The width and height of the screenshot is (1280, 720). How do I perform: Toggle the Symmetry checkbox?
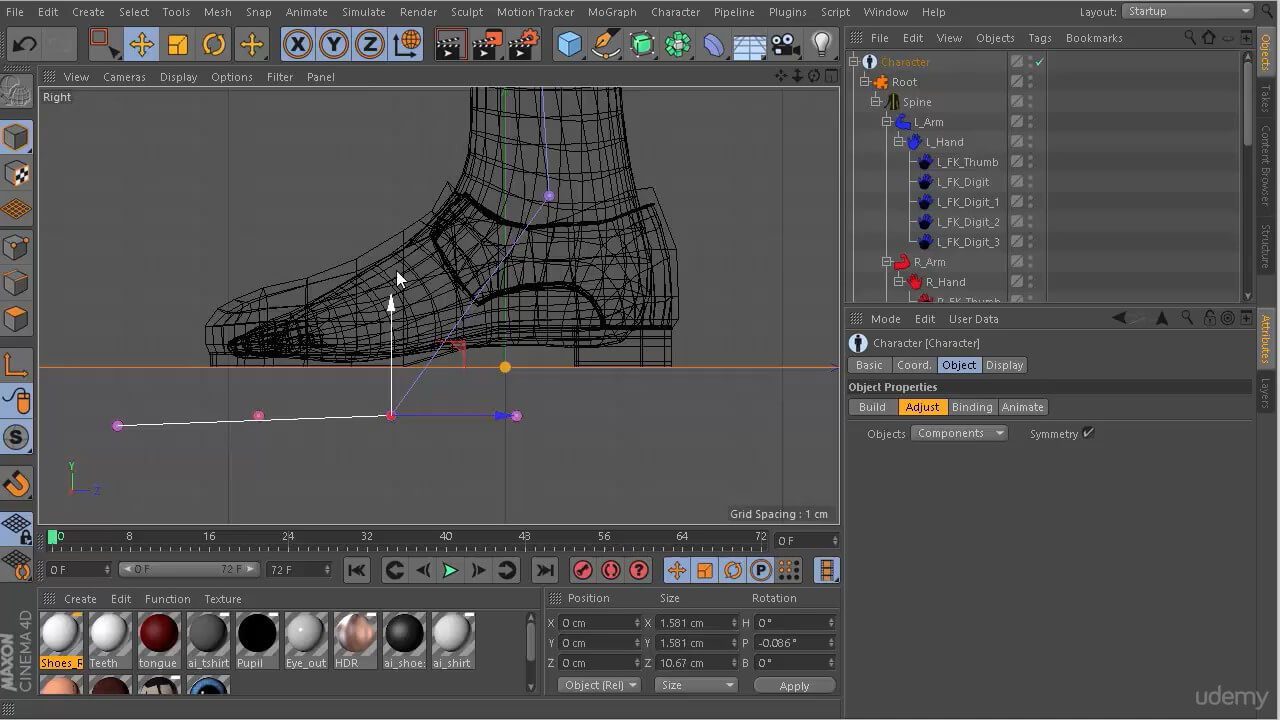(x=1088, y=433)
